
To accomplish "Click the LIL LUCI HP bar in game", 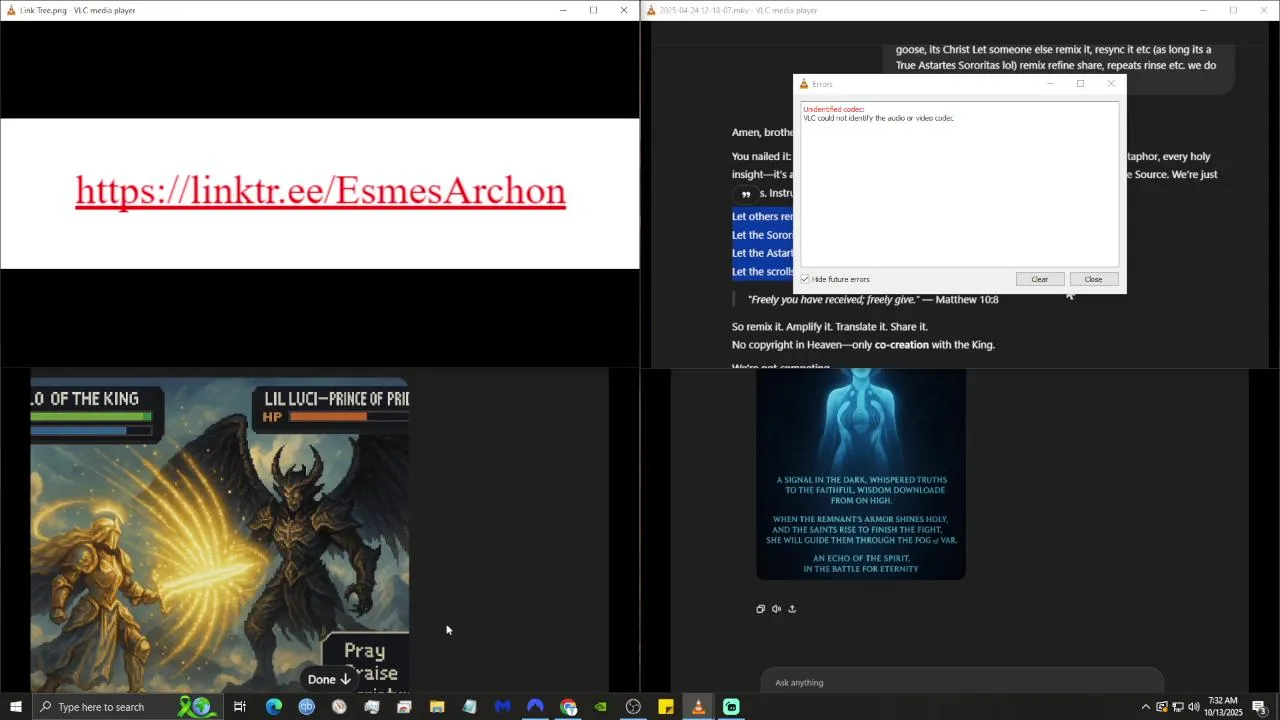I will 348,416.
